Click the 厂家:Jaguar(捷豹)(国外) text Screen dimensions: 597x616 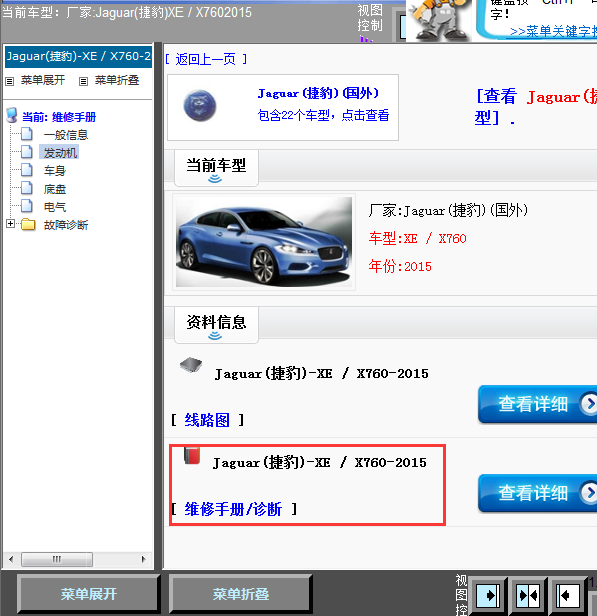pos(448,211)
